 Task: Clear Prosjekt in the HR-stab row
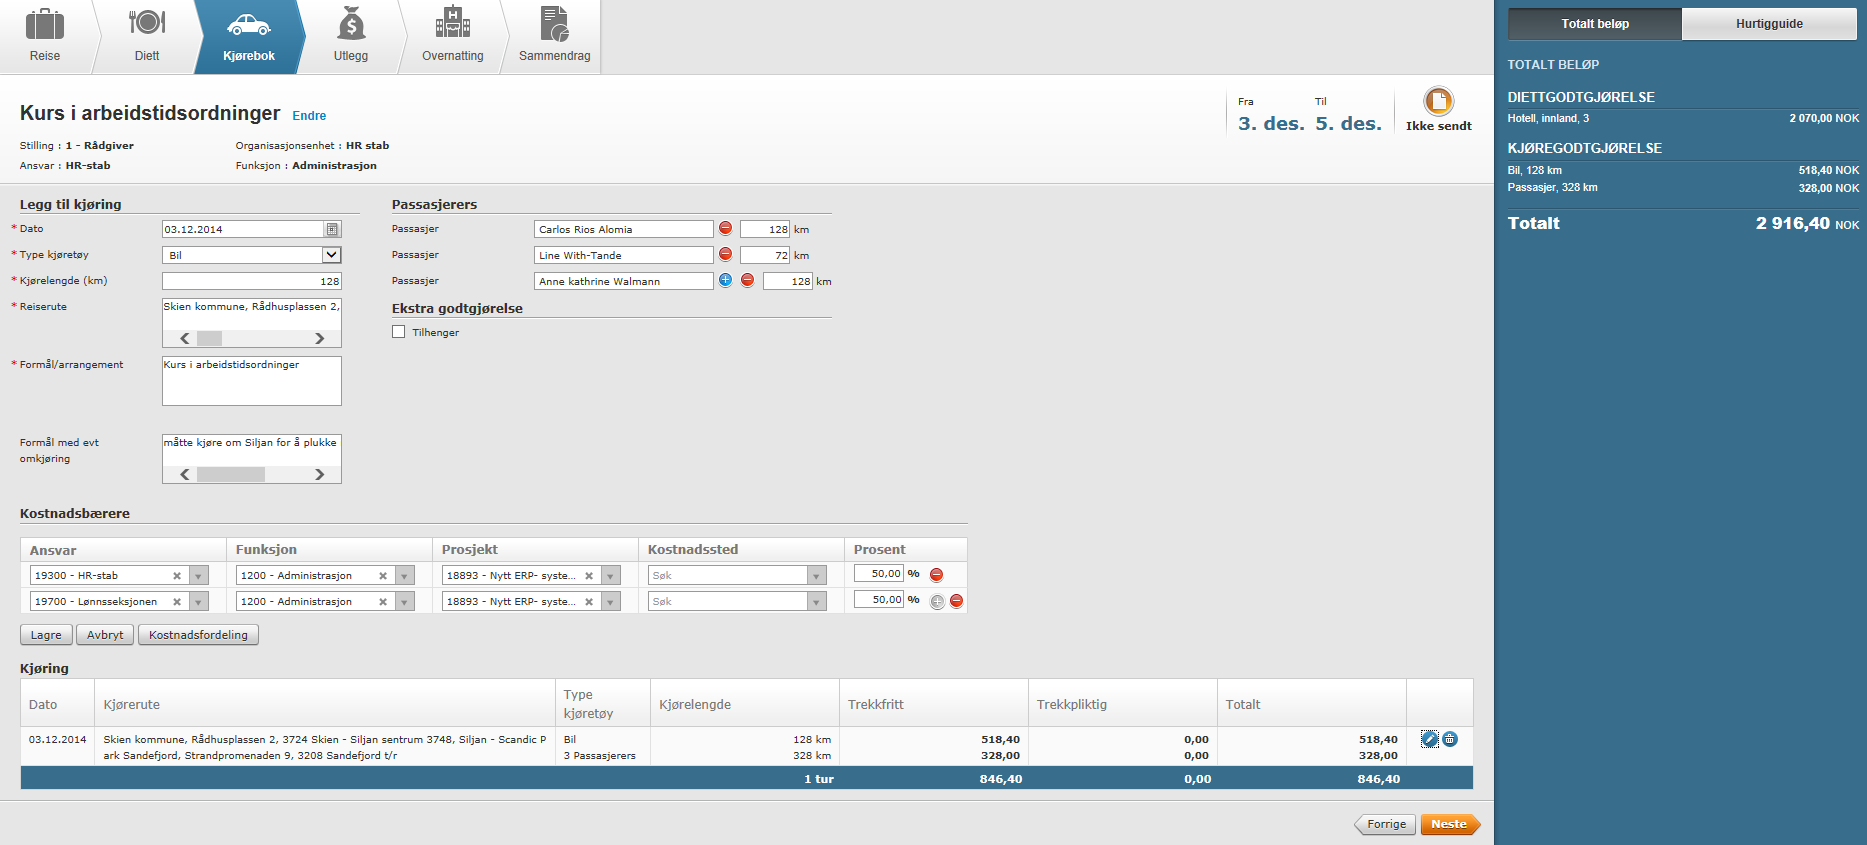coord(589,576)
